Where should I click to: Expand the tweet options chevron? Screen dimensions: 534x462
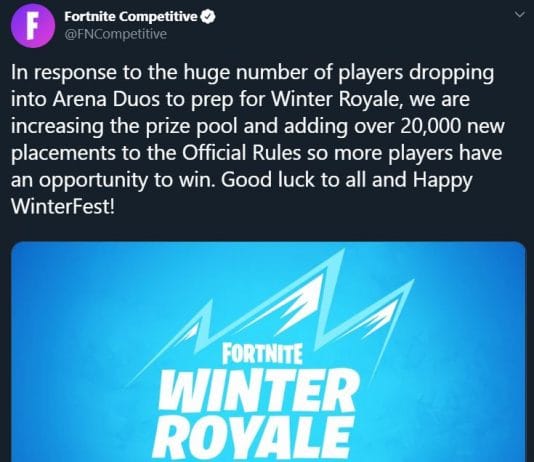tap(519, 15)
